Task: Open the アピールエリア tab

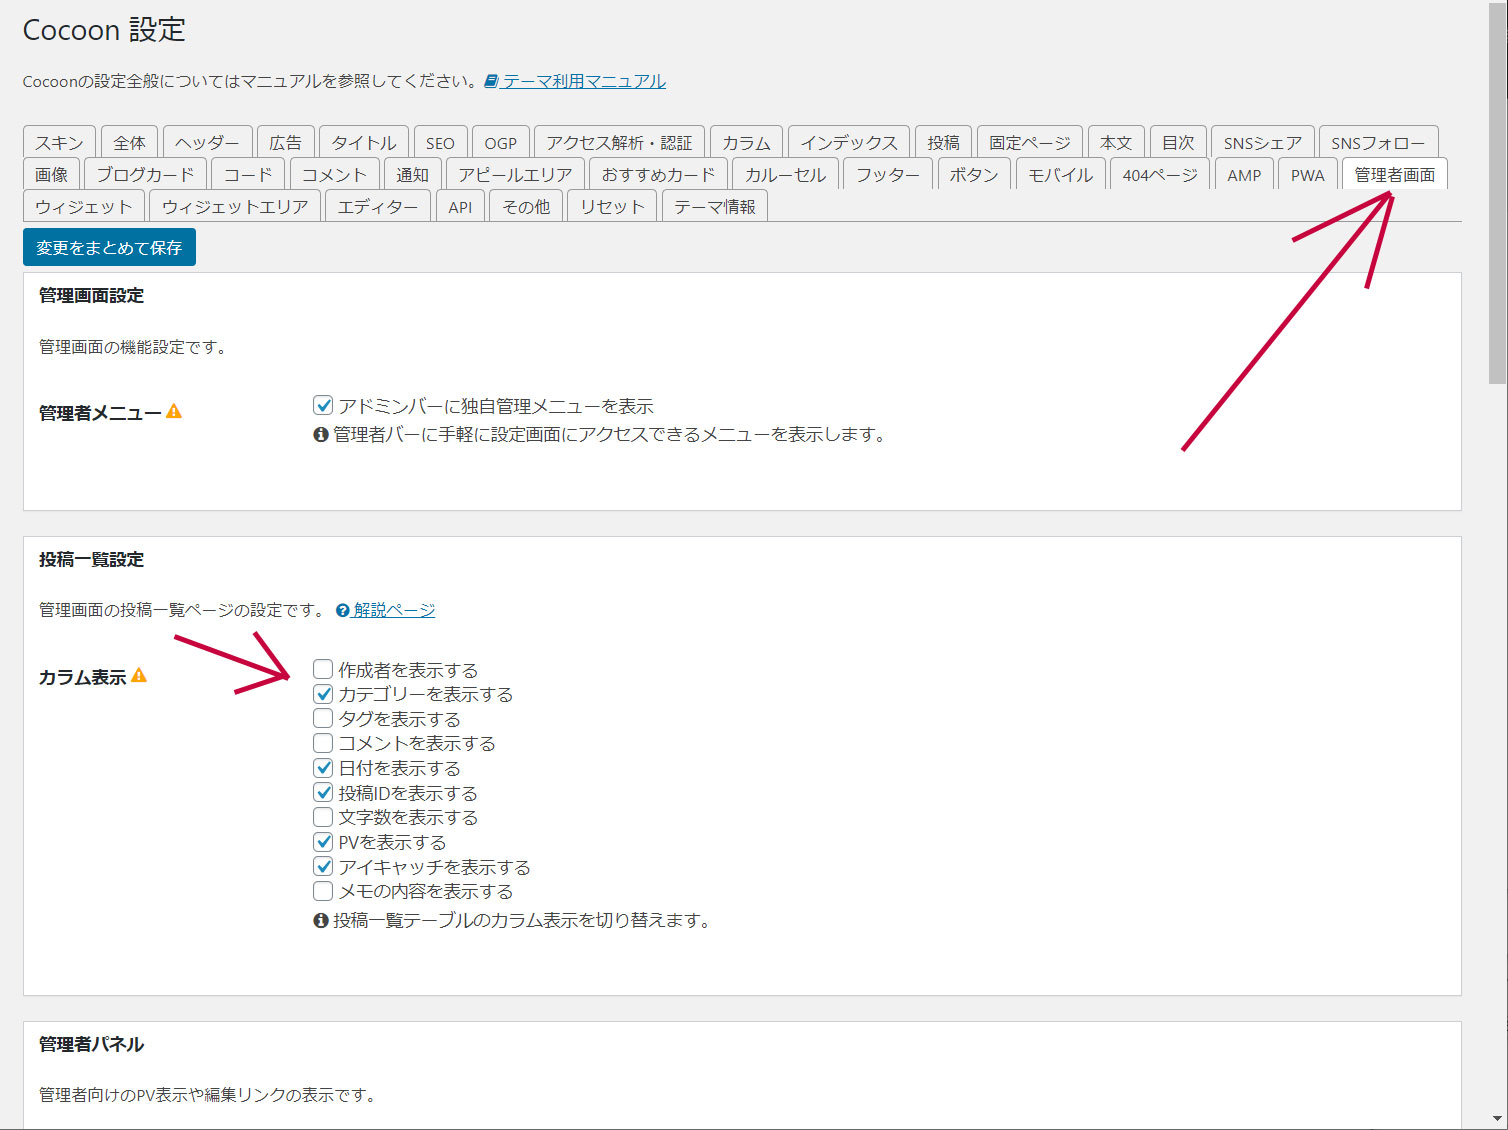Action: (516, 174)
